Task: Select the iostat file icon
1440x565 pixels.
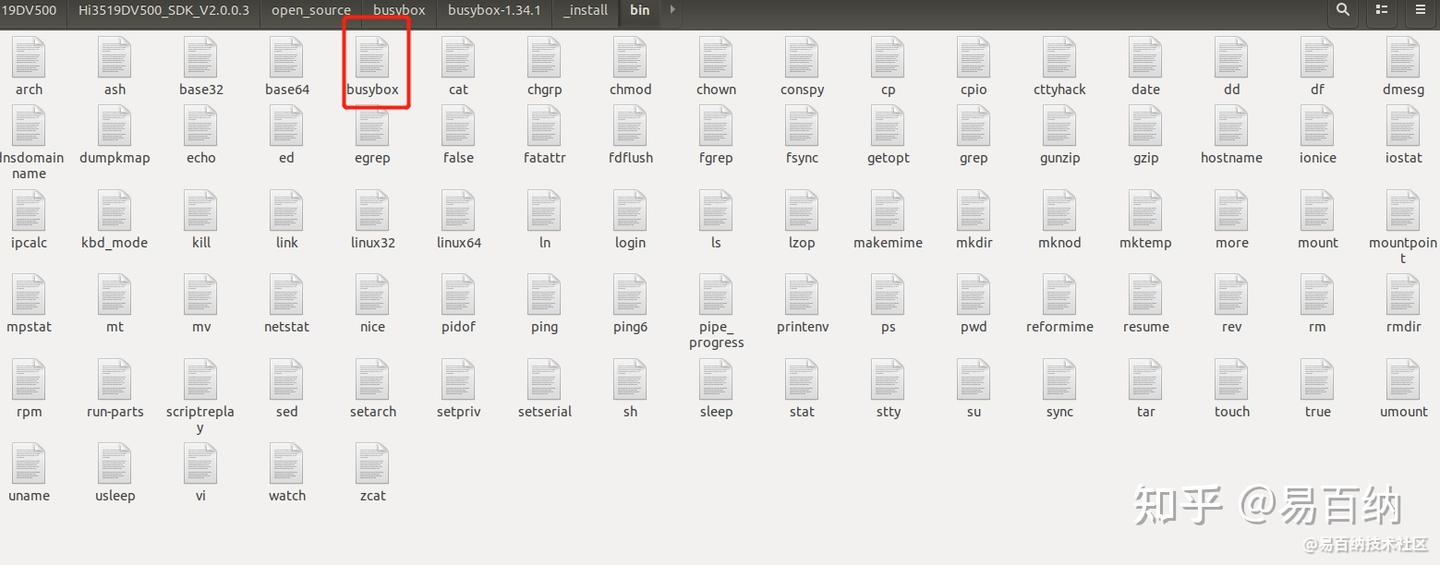Action: coord(1404,126)
